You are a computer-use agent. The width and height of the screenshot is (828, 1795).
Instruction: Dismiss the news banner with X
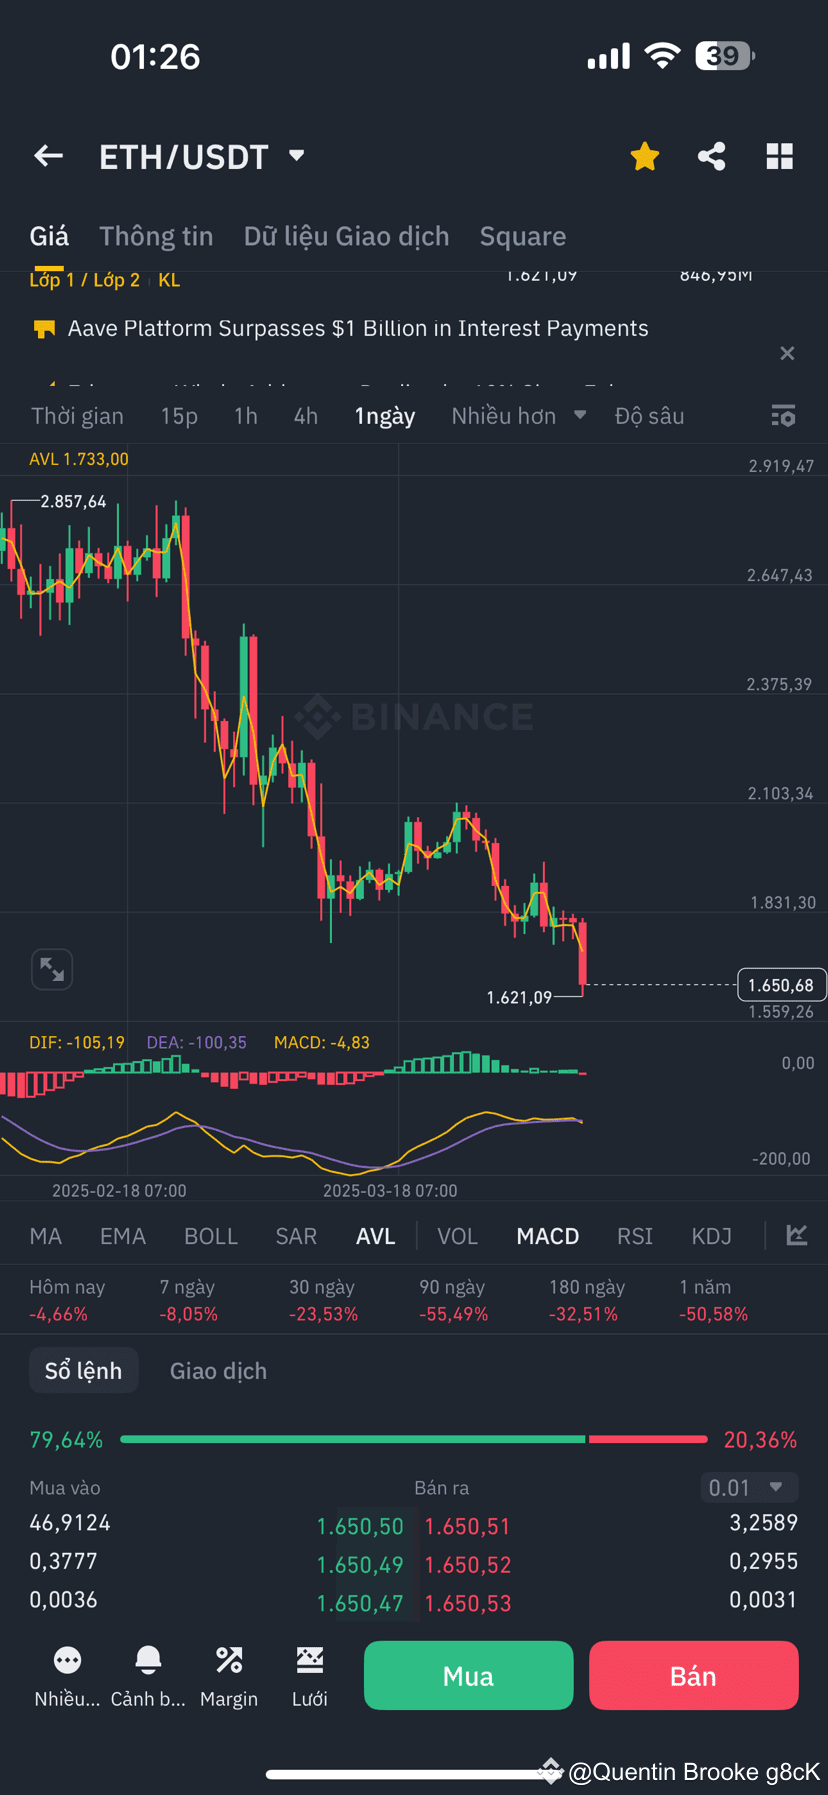tap(787, 353)
